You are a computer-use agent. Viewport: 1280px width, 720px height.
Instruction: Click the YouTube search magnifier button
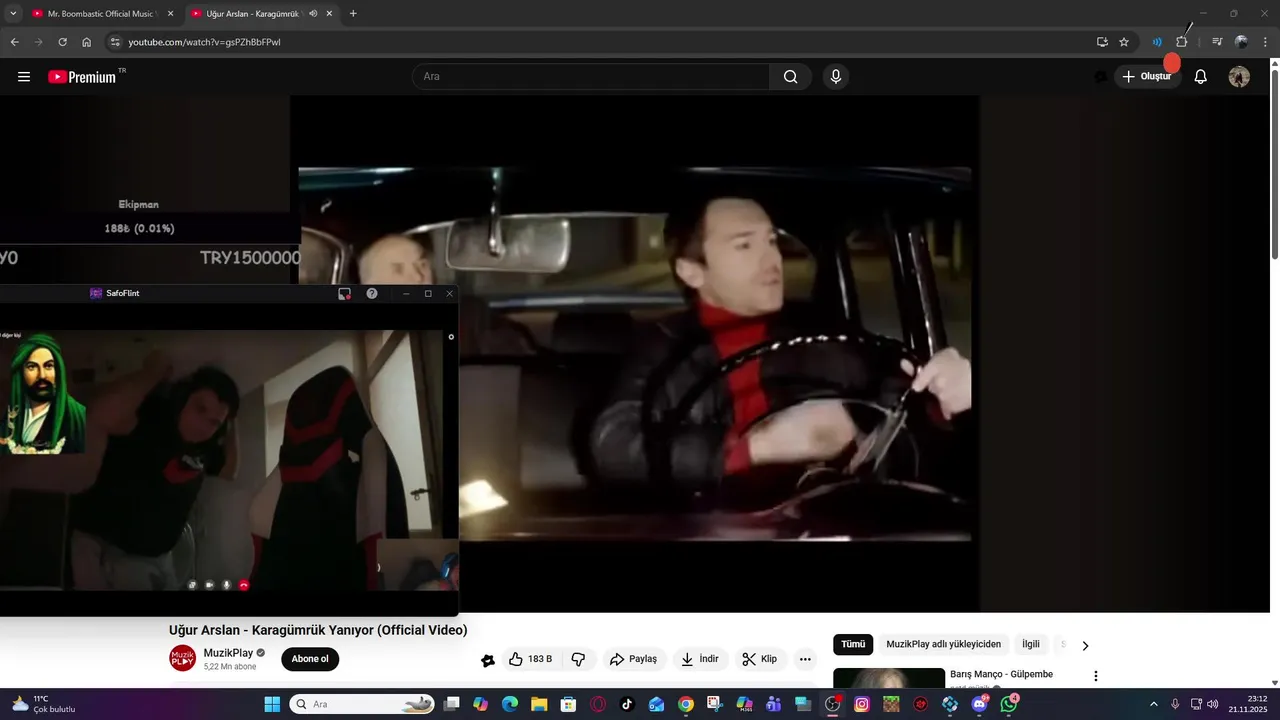(791, 77)
